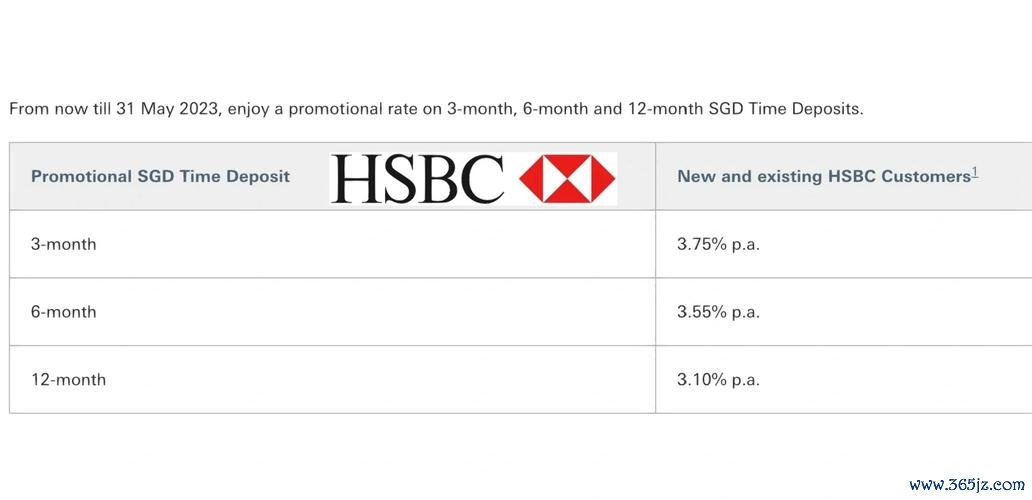
Task: Click the www.365jz.com watermark
Action: [x=966, y=486]
